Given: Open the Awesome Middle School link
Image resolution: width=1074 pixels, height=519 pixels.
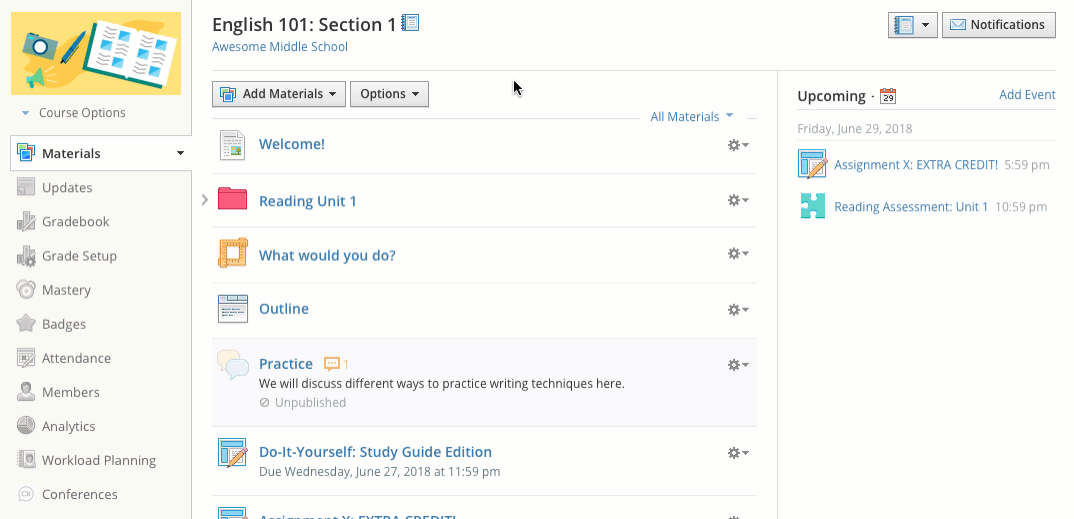Looking at the screenshot, I should [280, 47].
